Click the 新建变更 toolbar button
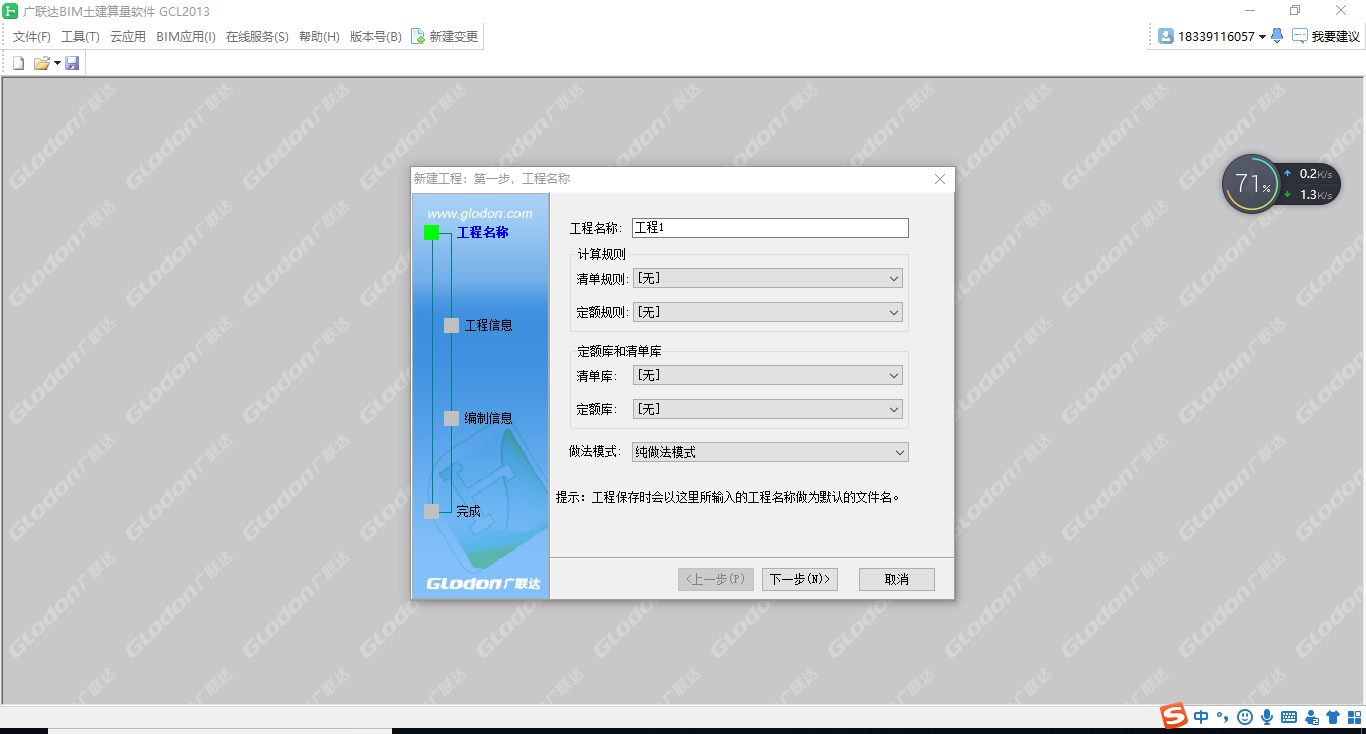 click(x=445, y=36)
